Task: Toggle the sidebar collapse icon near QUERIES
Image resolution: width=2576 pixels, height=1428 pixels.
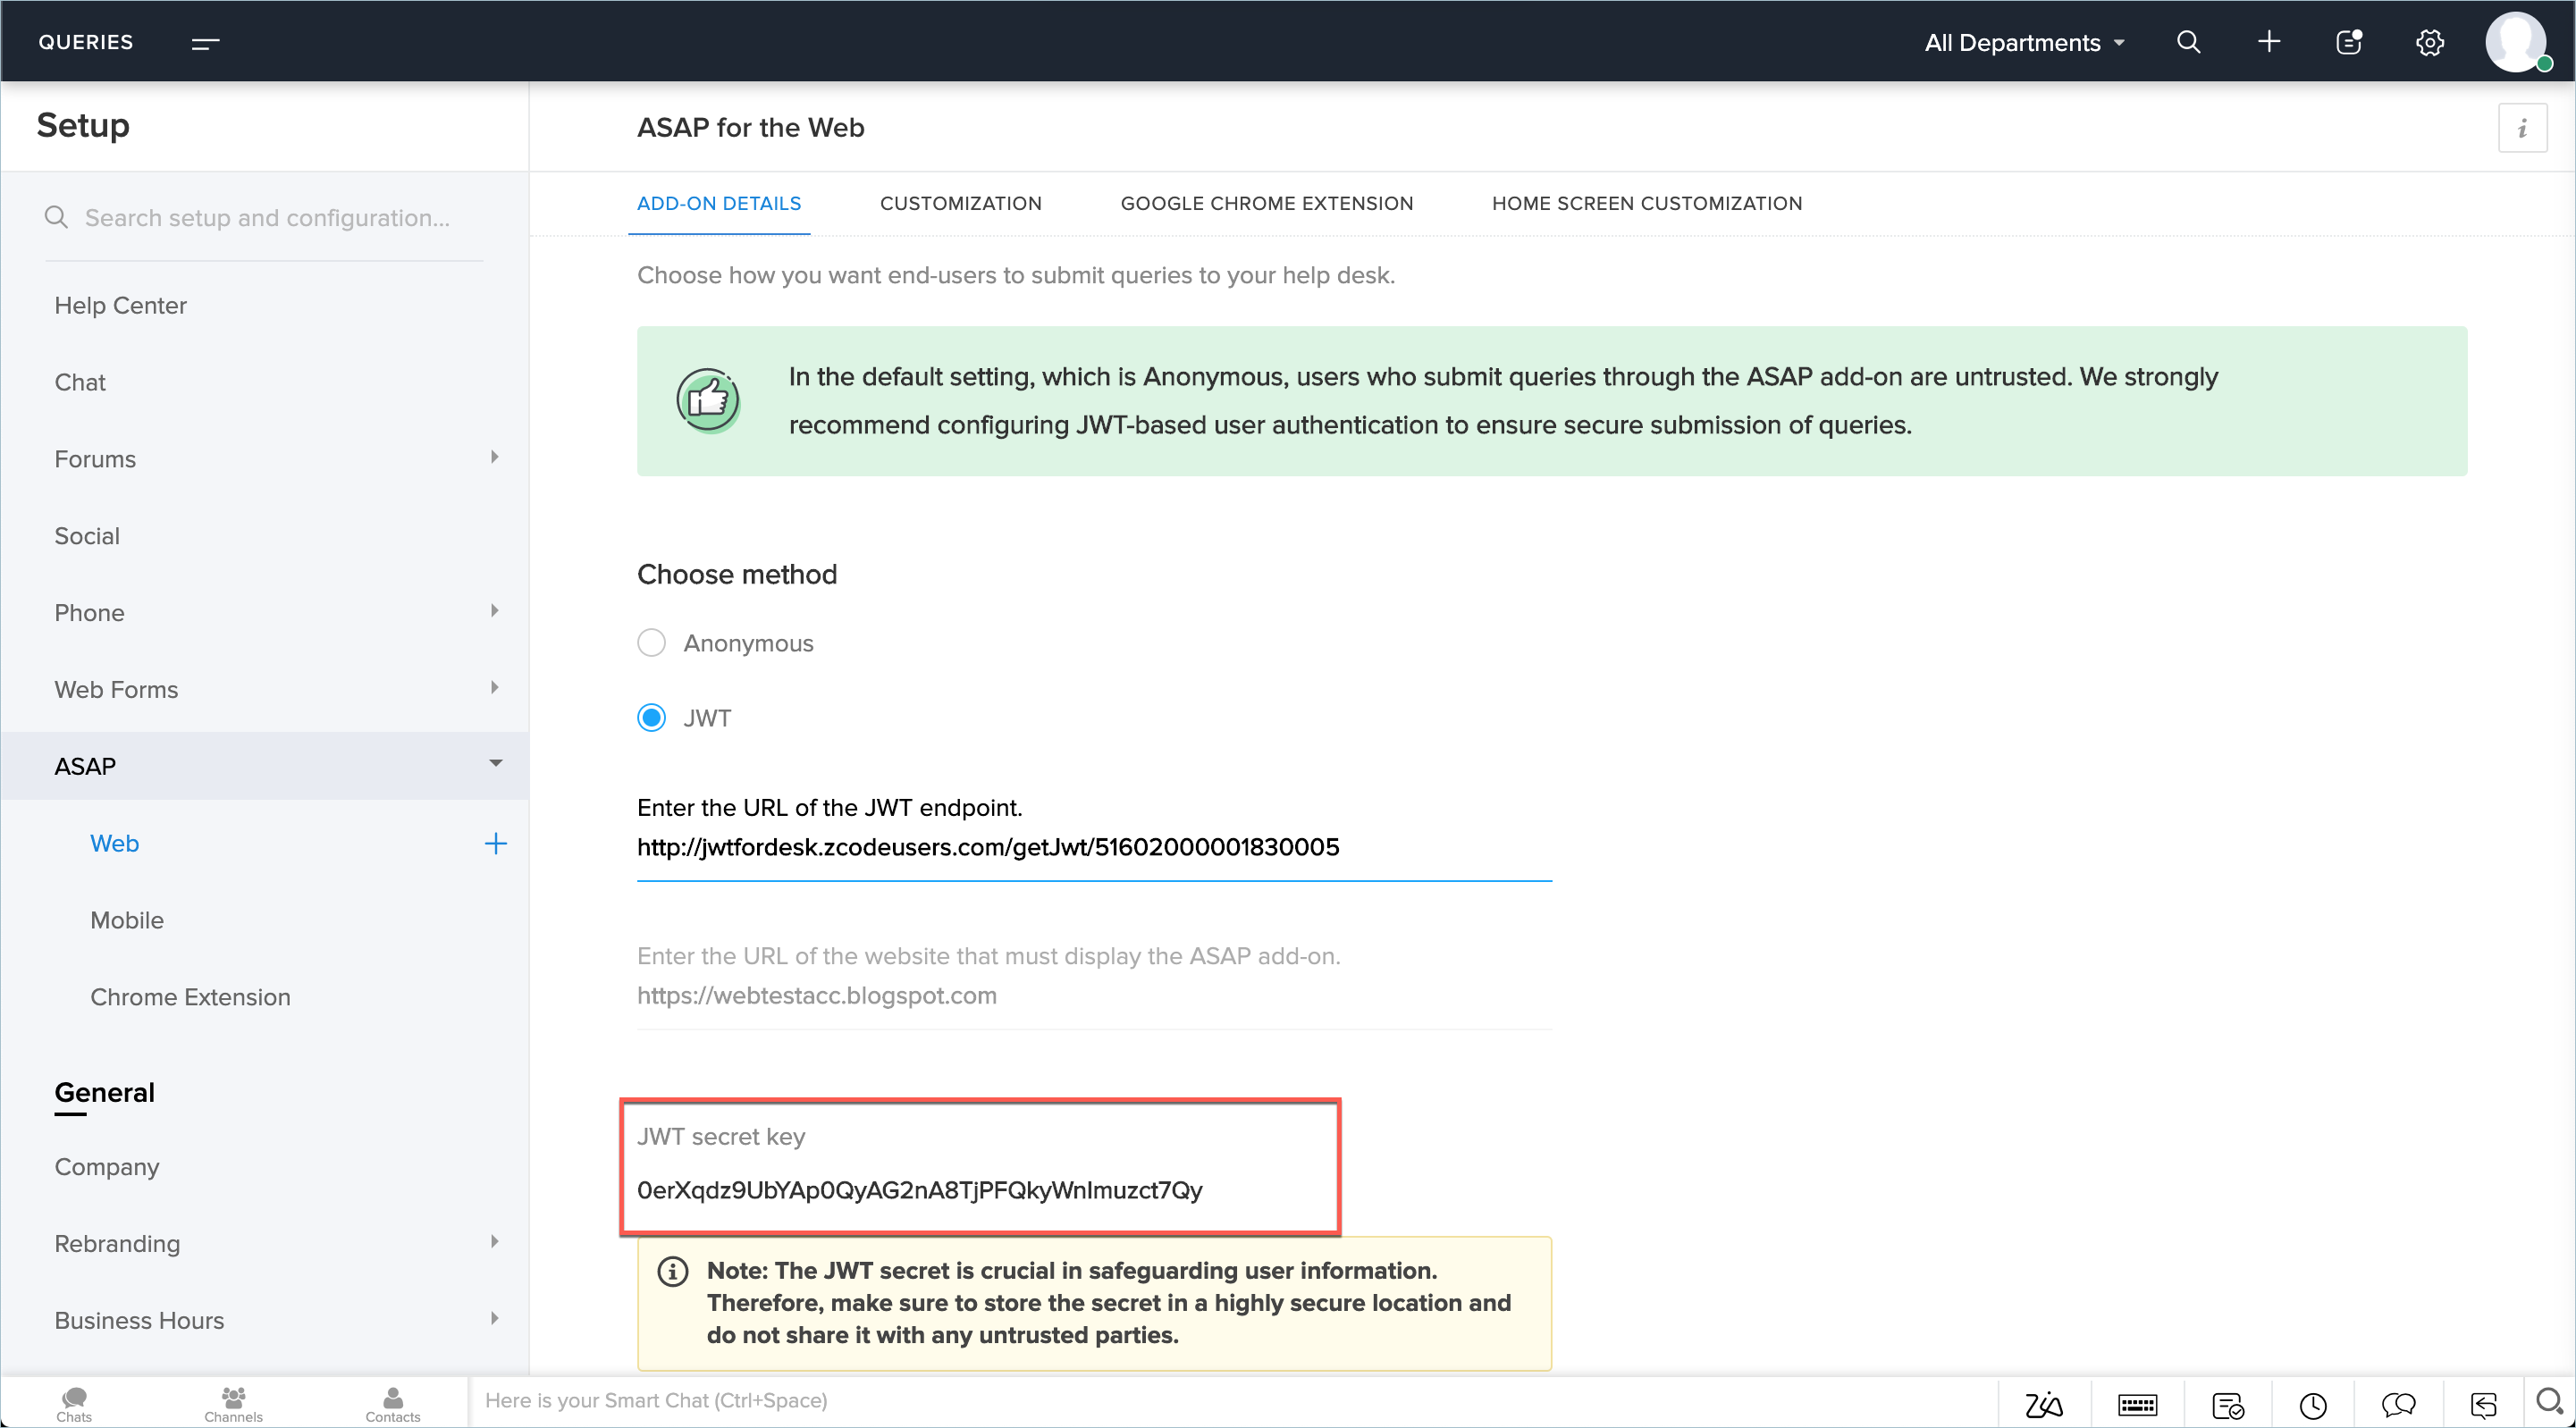Action: [205, 43]
